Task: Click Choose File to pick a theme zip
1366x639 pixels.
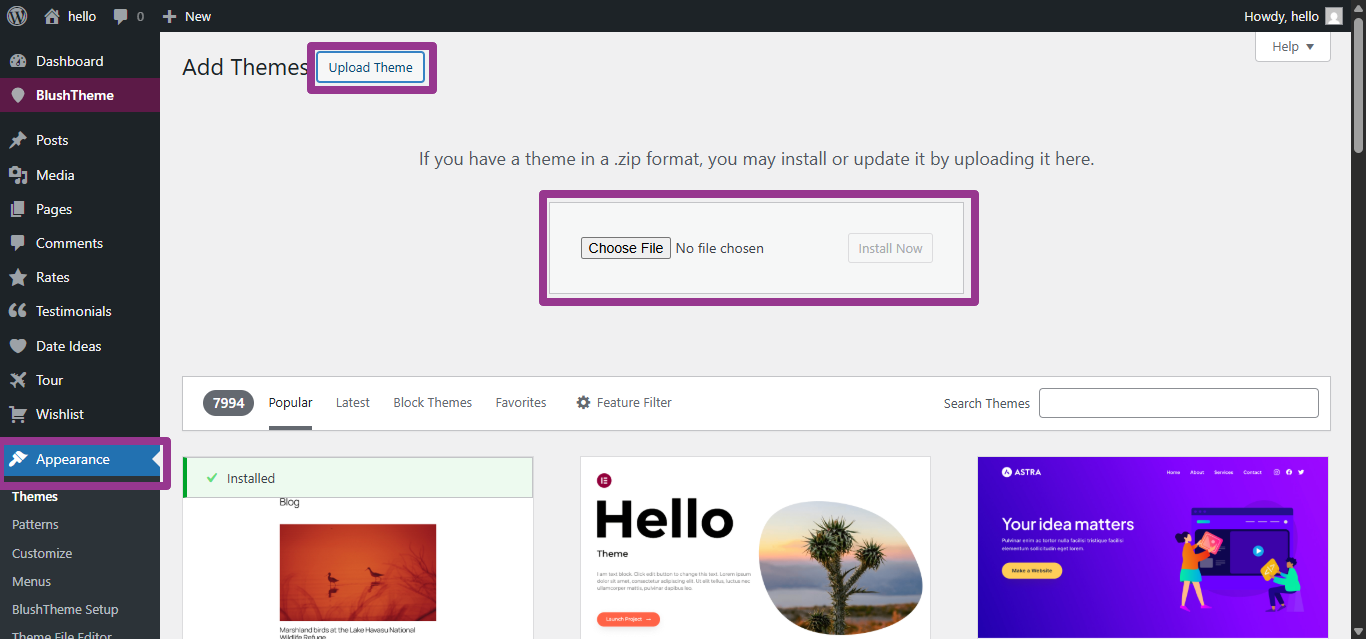Action: 625,247
